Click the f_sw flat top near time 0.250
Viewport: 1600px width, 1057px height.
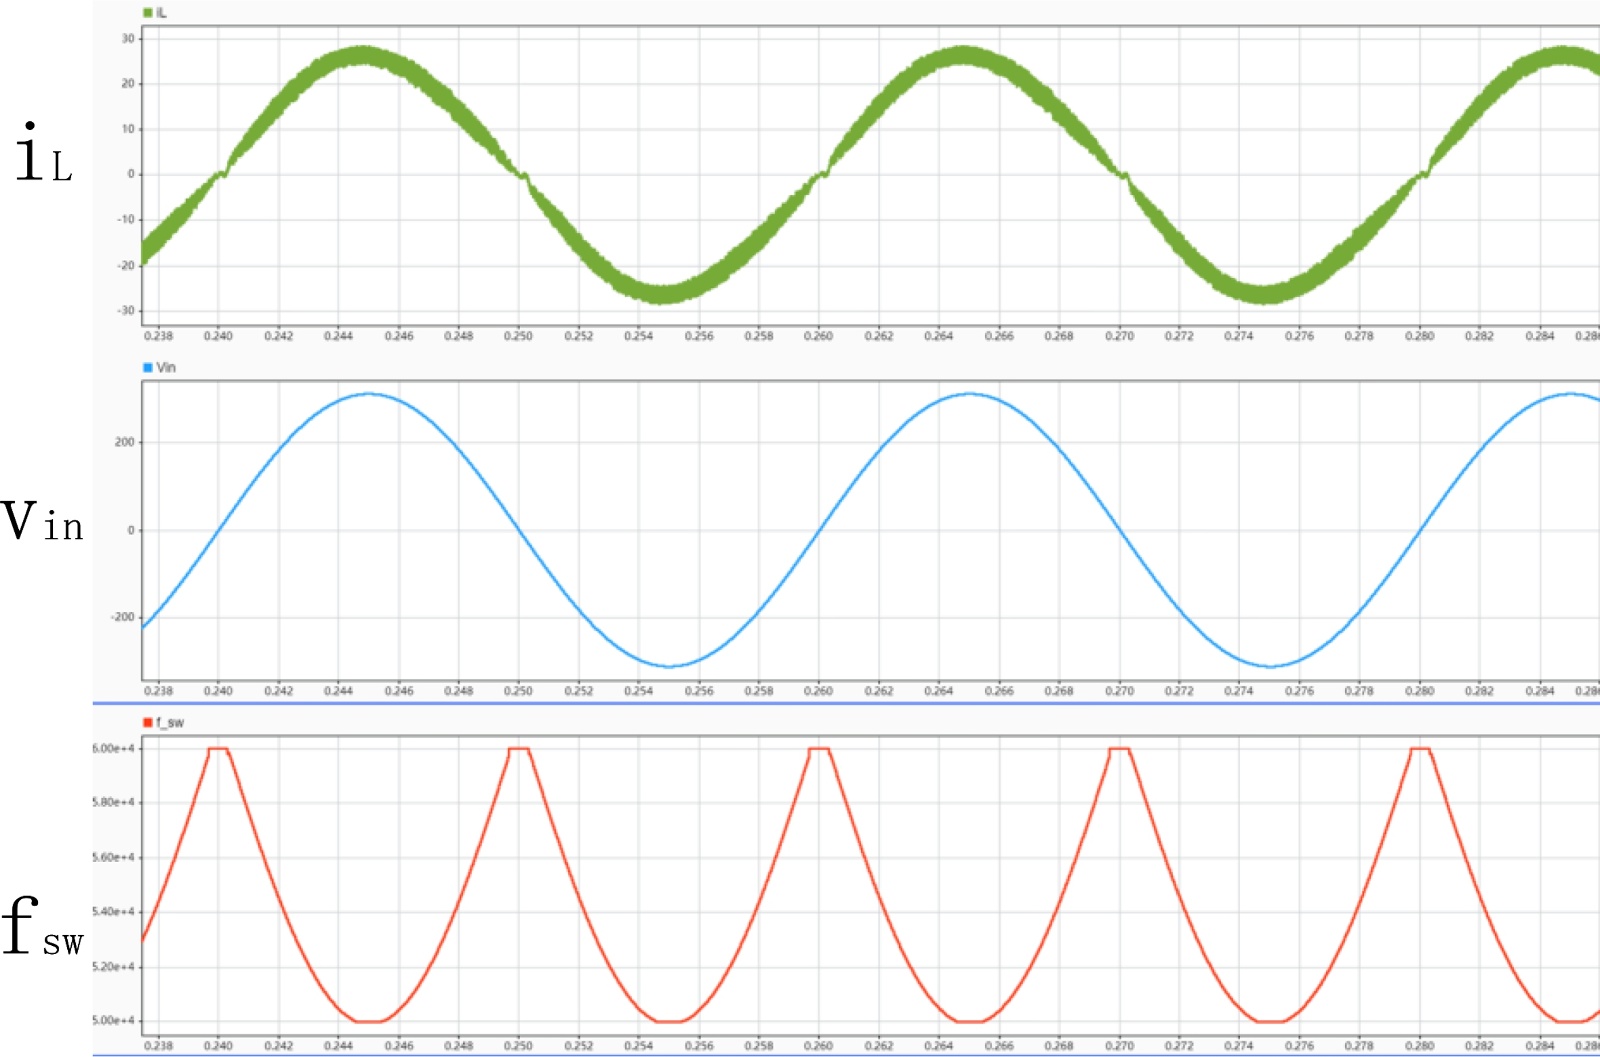[519, 749]
